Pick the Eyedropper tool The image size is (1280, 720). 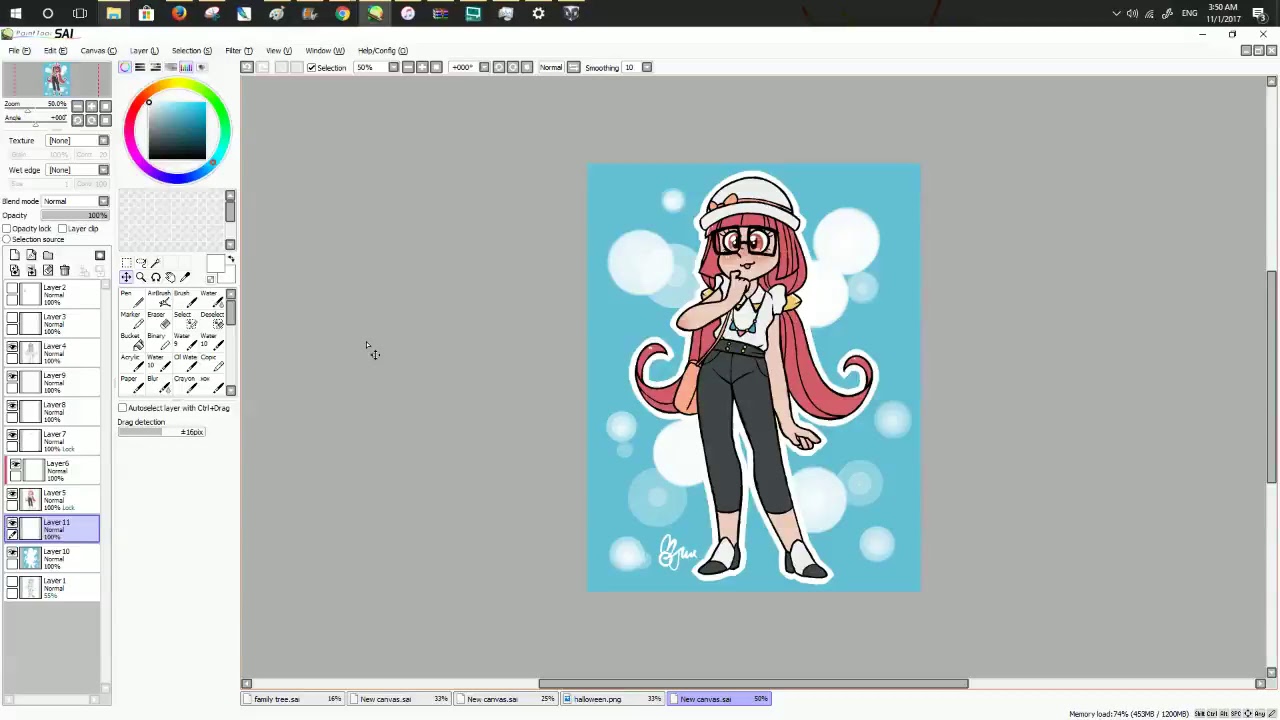pos(185,277)
